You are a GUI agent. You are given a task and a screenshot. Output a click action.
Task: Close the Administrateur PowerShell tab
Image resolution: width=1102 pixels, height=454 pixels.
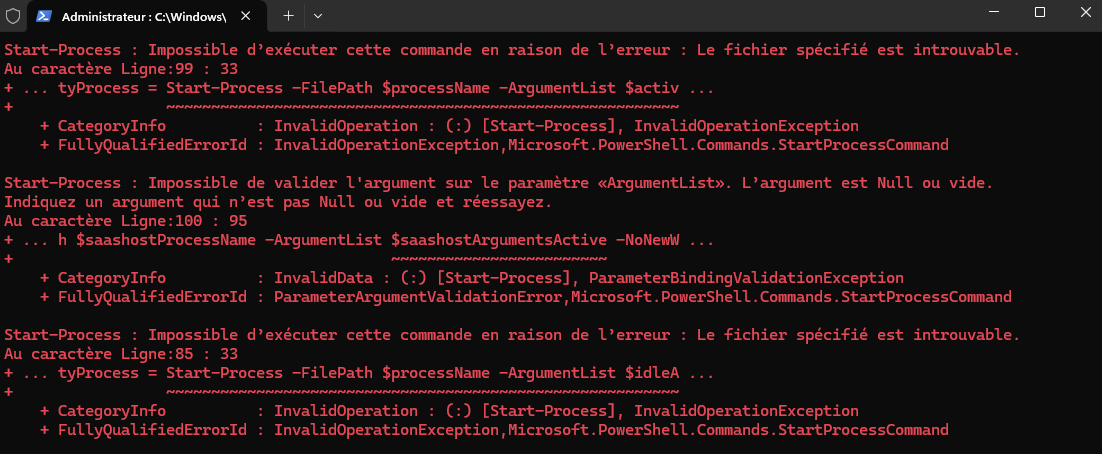coord(250,17)
